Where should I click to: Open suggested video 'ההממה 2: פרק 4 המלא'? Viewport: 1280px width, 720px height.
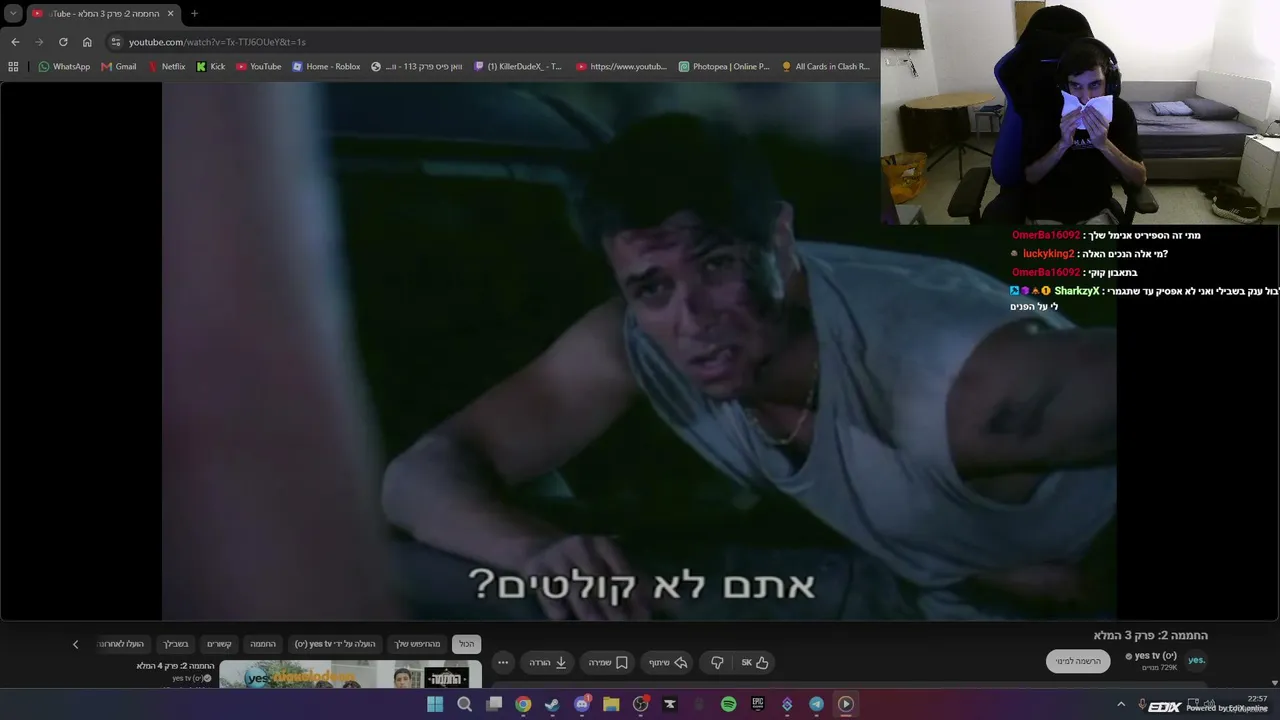(x=176, y=666)
